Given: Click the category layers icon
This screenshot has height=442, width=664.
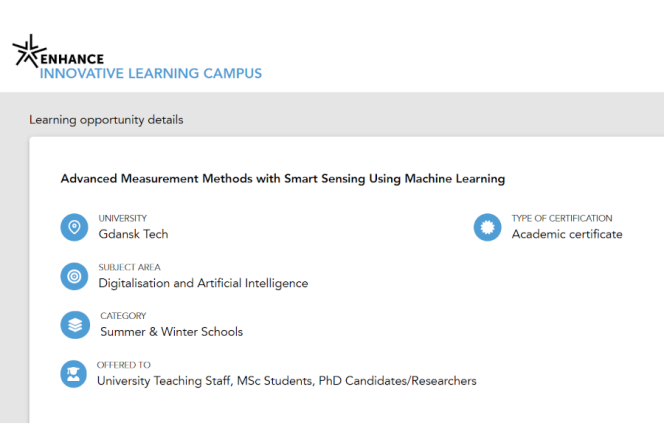Looking at the screenshot, I should (74, 325).
